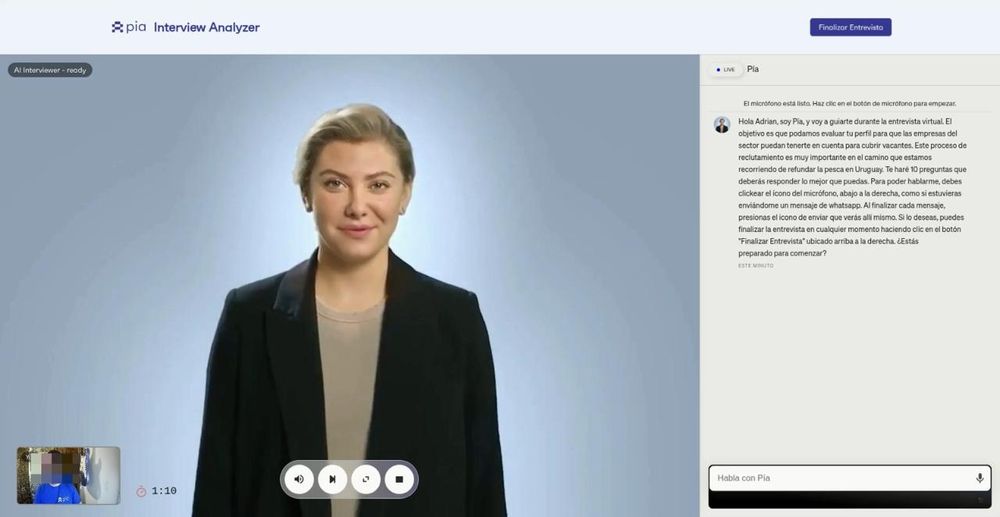The image size is (1000, 517).
Task: Click the Pía name in chat header
Action: [x=753, y=69]
